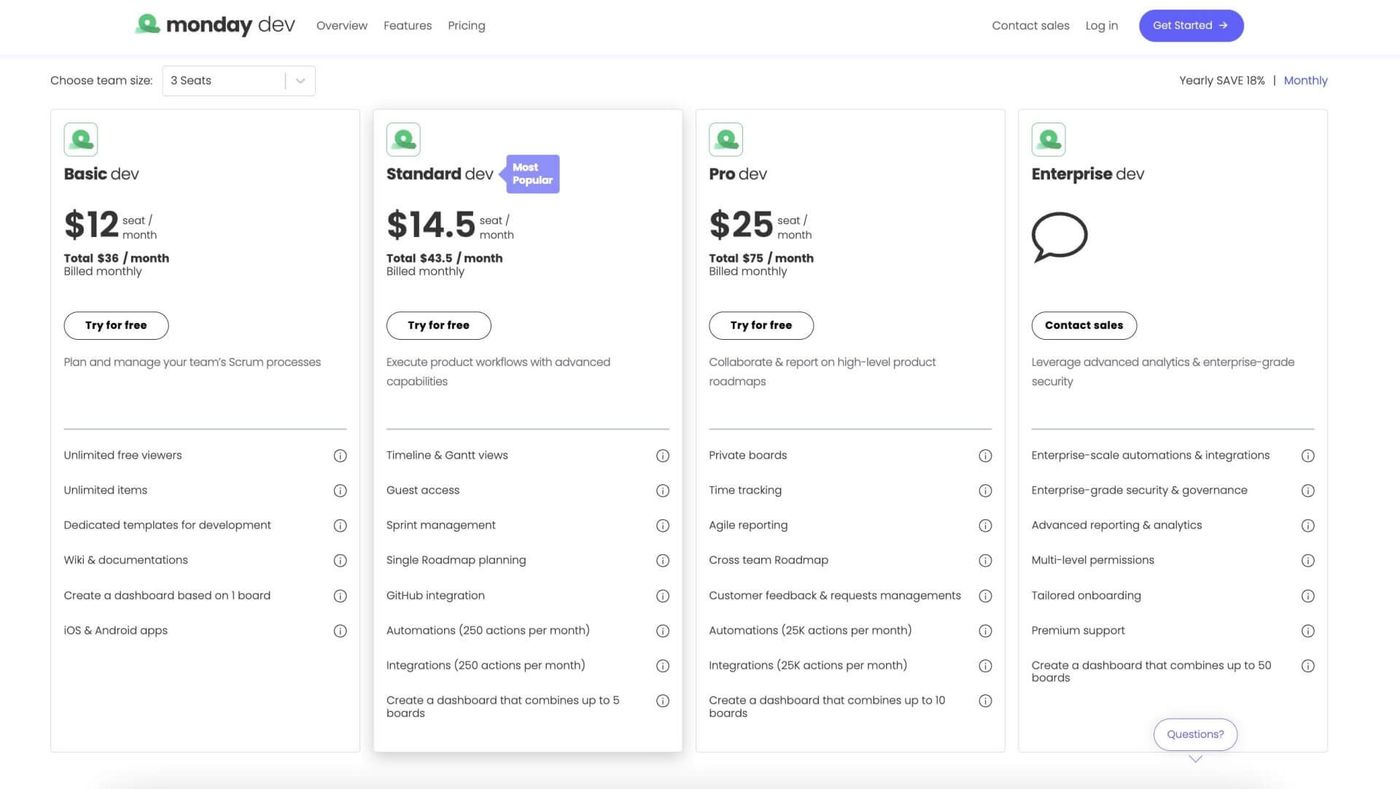The width and height of the screenshot is (1400, 789).
Task: Show info for Advanced reporting & analytics
Action: tap(1307, 526)
